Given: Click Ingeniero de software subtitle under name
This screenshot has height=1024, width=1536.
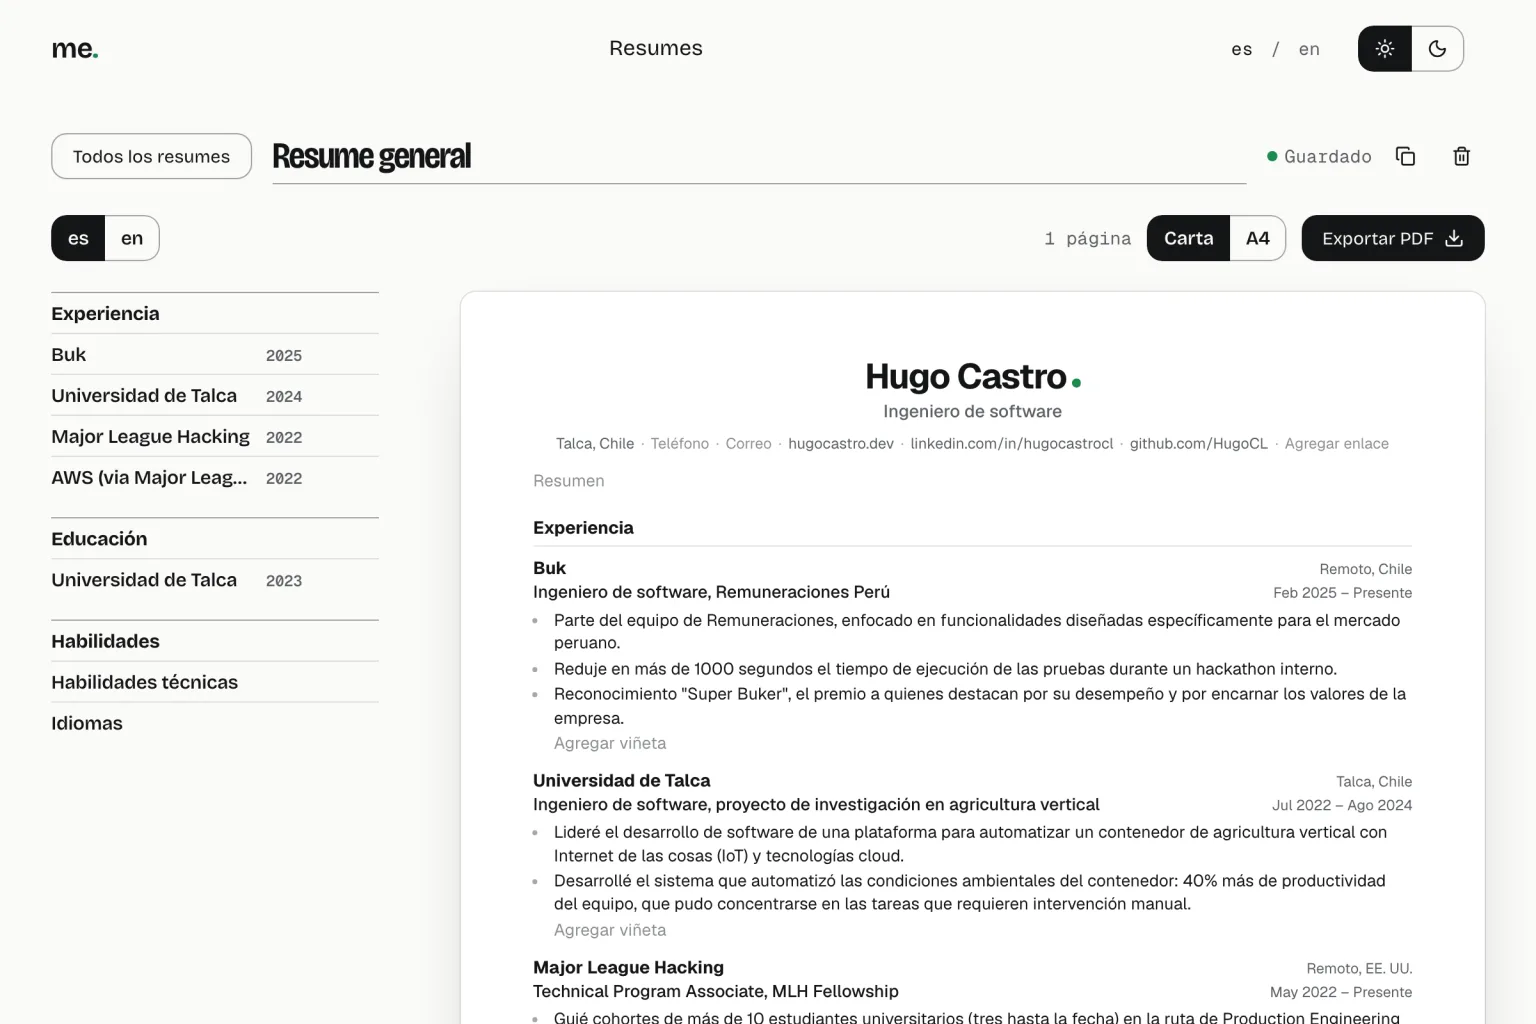Looking at the screenshot, I should (973, 411).
